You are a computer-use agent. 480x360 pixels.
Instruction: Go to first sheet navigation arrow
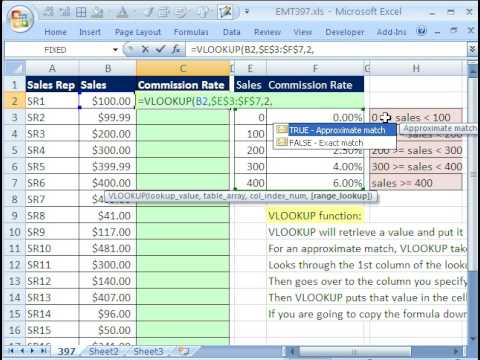point(11,351)
